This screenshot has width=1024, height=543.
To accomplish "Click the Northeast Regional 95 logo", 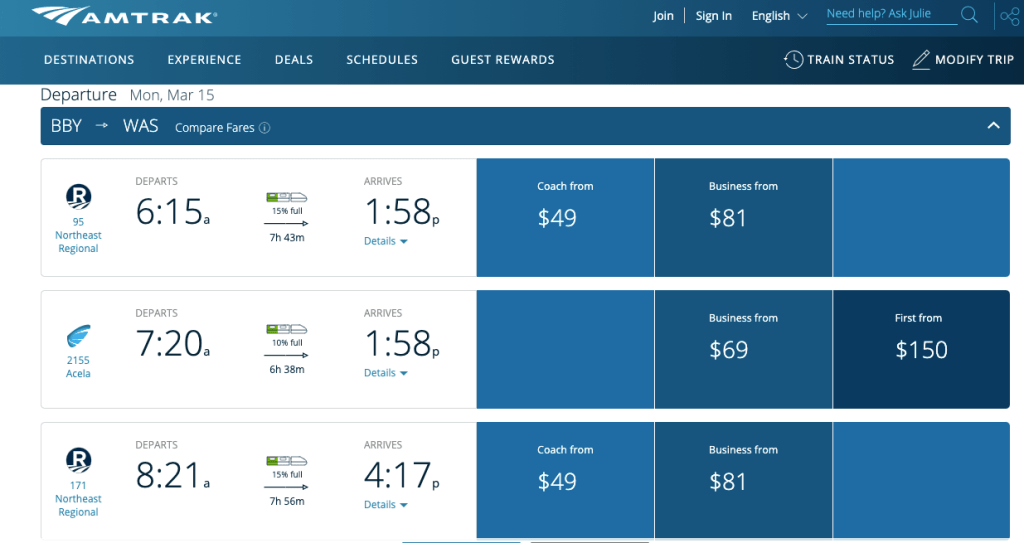I will tap(78, 196).
